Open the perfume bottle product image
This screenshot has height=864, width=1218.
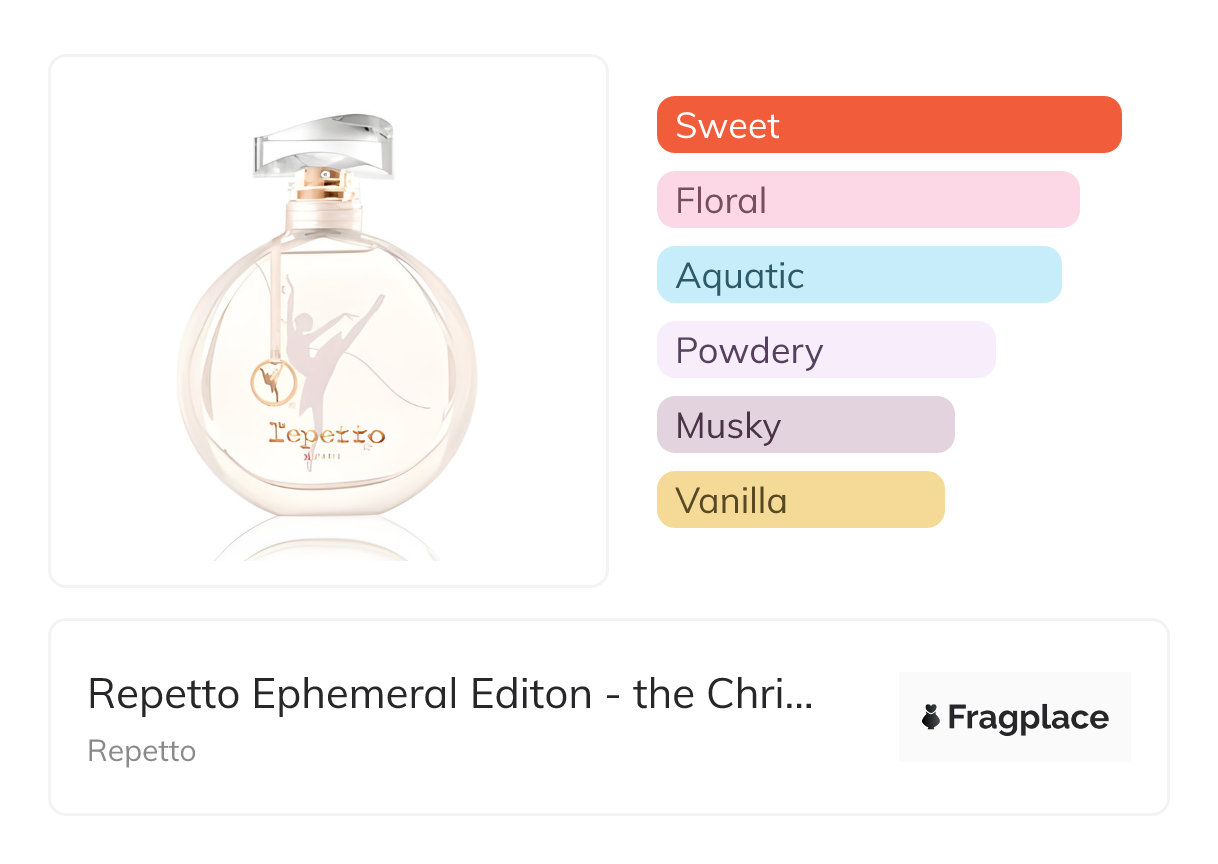[328, 320]
